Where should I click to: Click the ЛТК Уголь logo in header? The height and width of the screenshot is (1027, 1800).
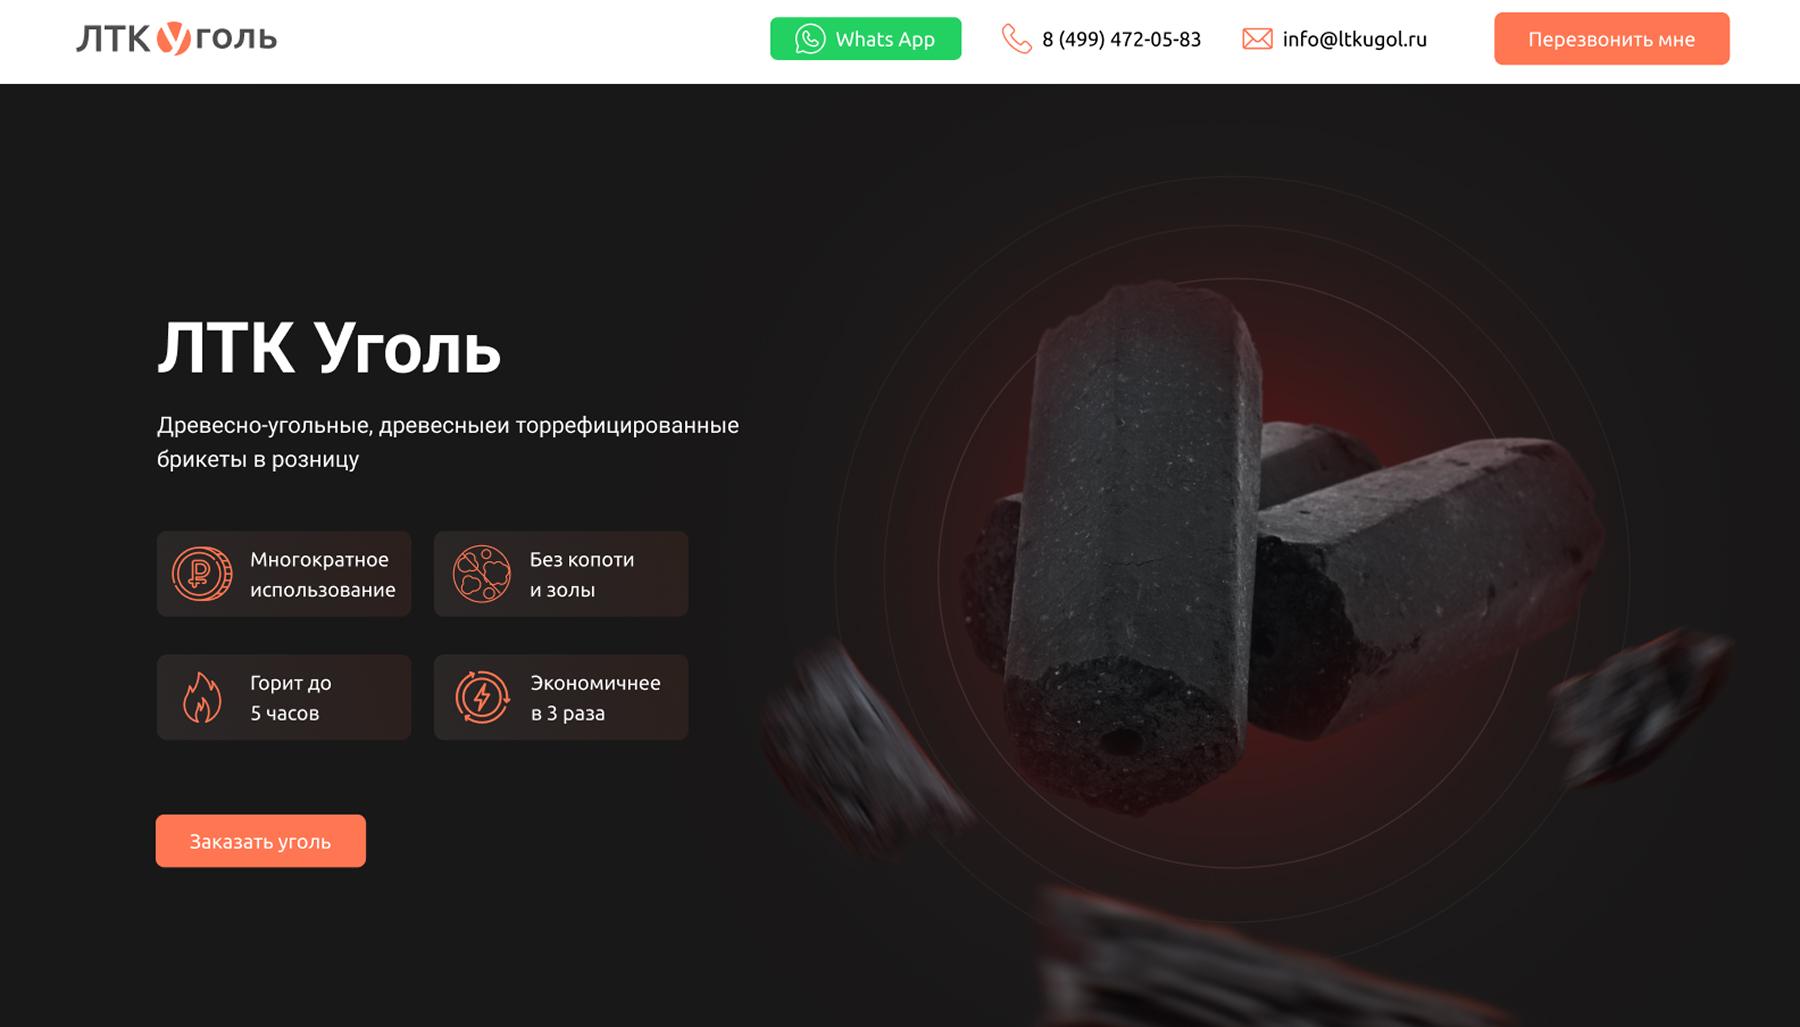(x=176, y=38)
